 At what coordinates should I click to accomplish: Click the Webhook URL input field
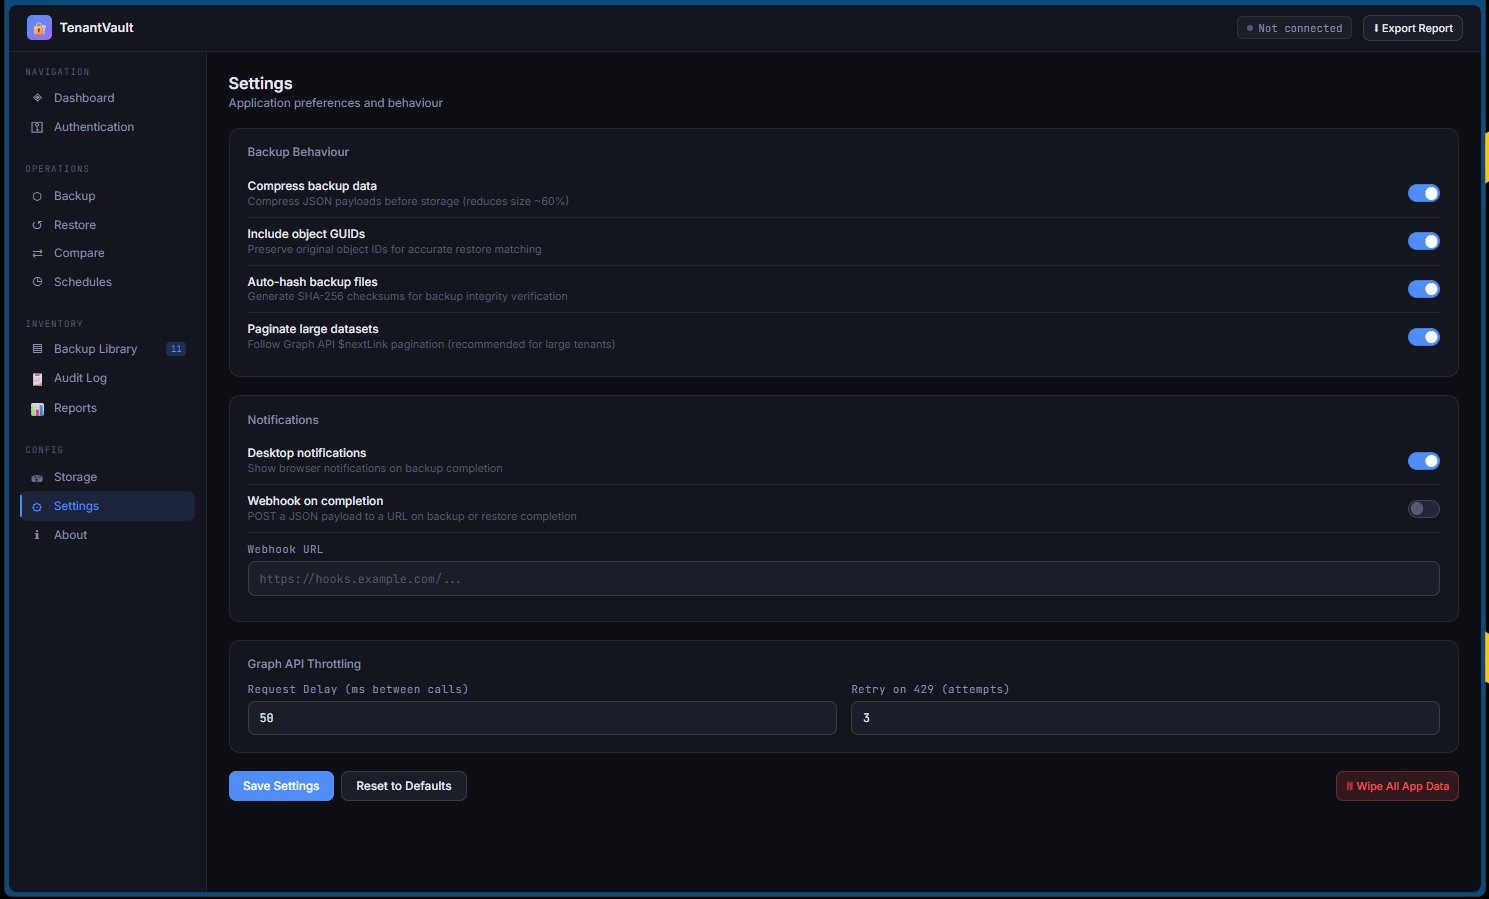pos(843,579)
